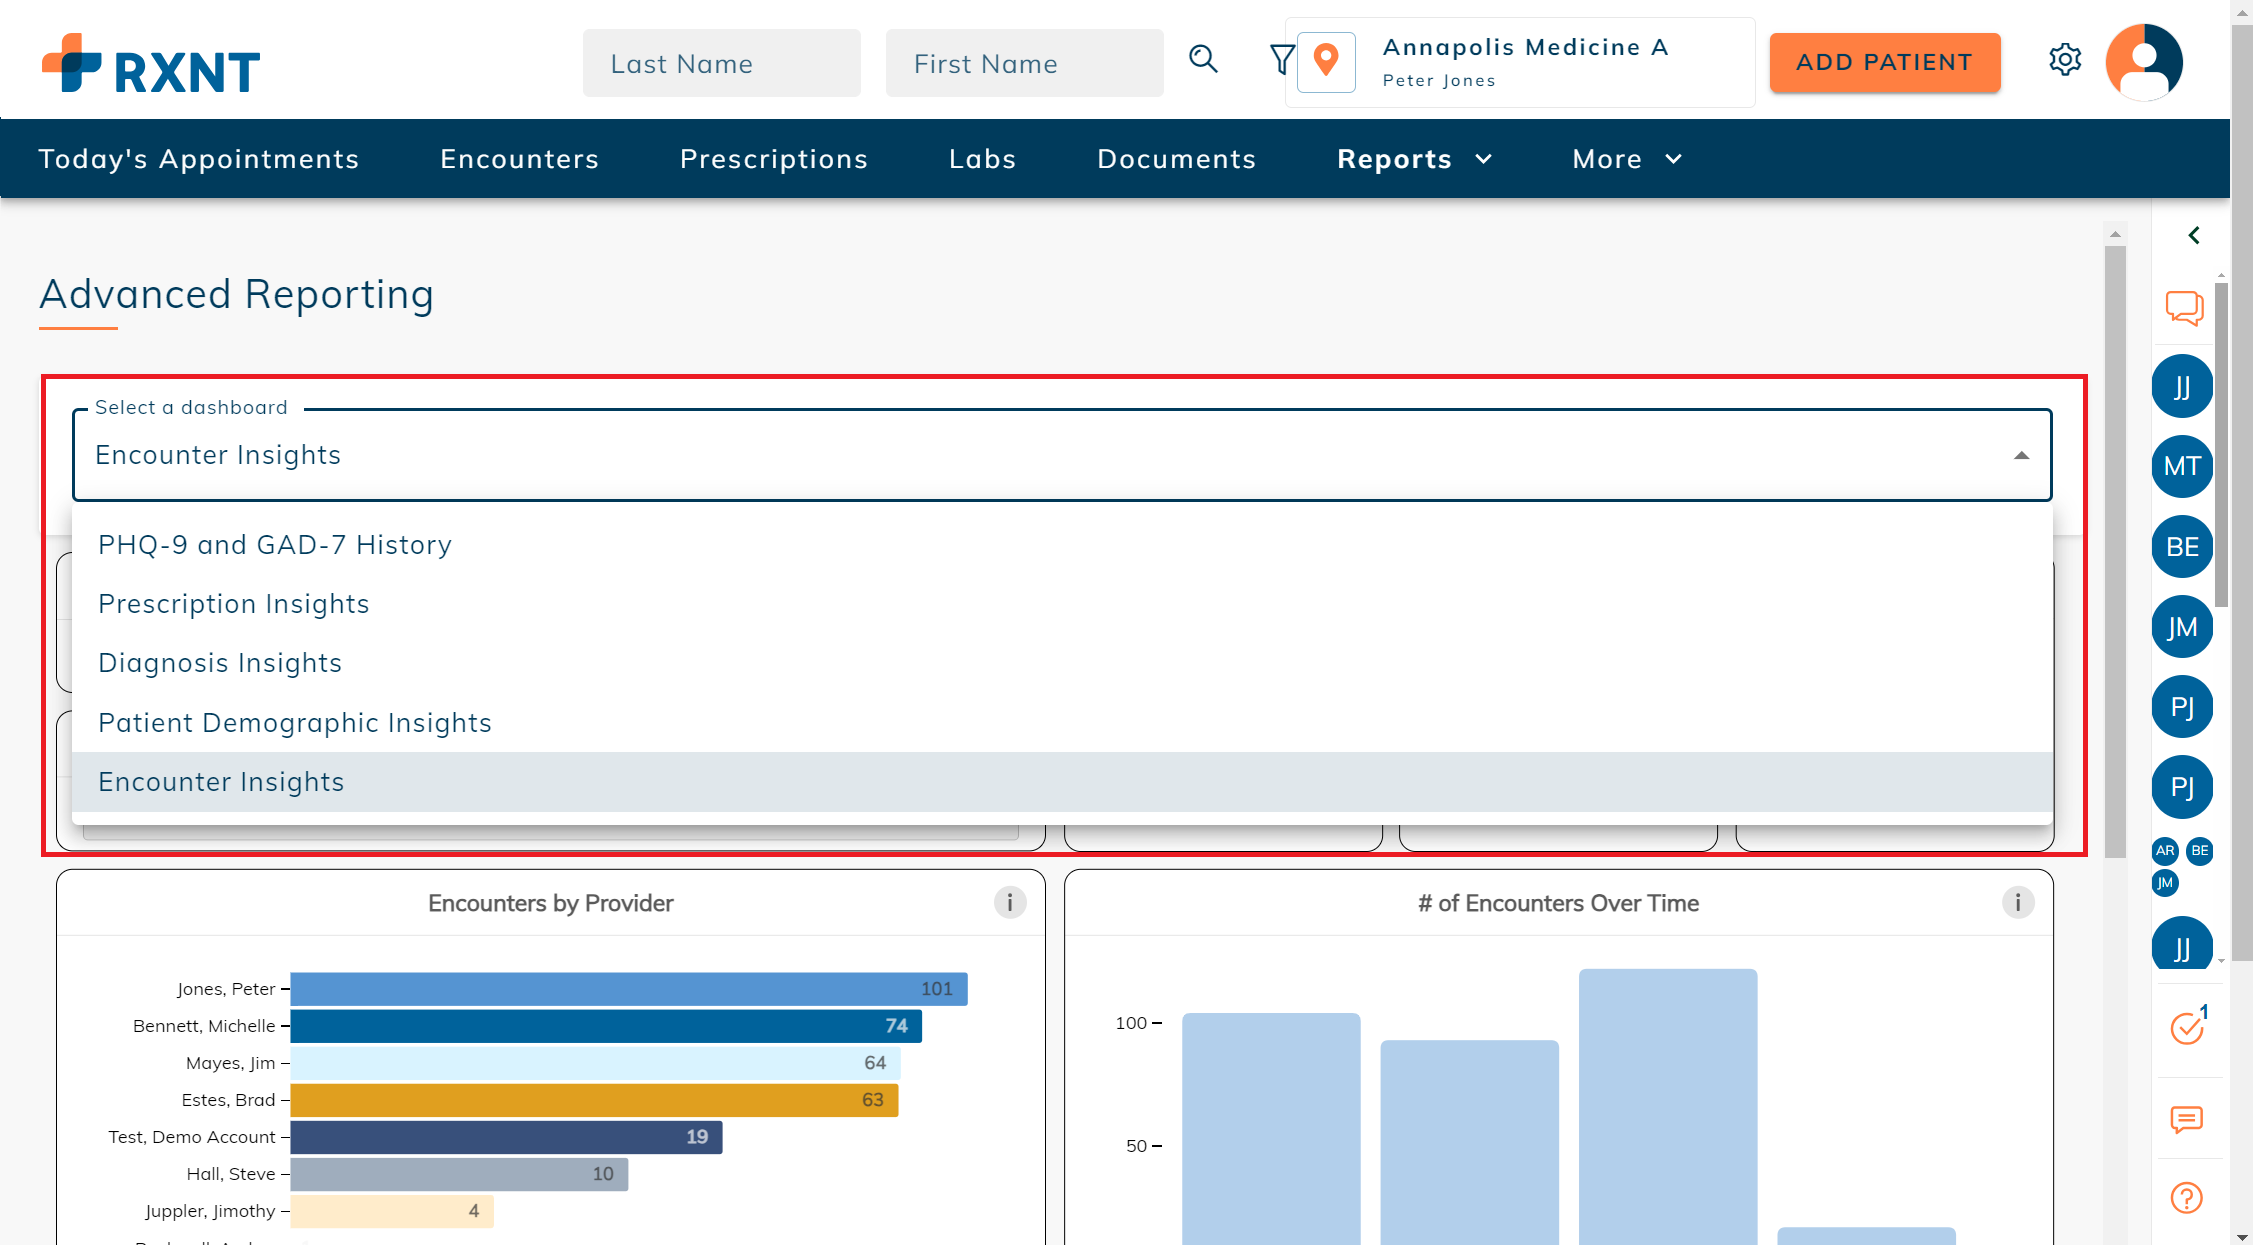Open the filter funnel icon
Screen dimensions: 2253x1245
[1281, 60]
